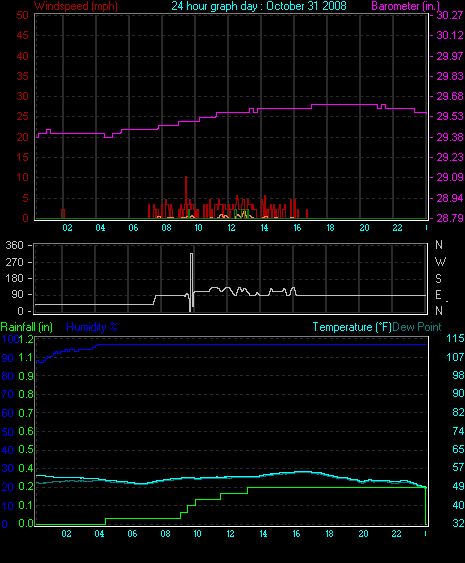Select the temperature value 65

click(458, 450)
